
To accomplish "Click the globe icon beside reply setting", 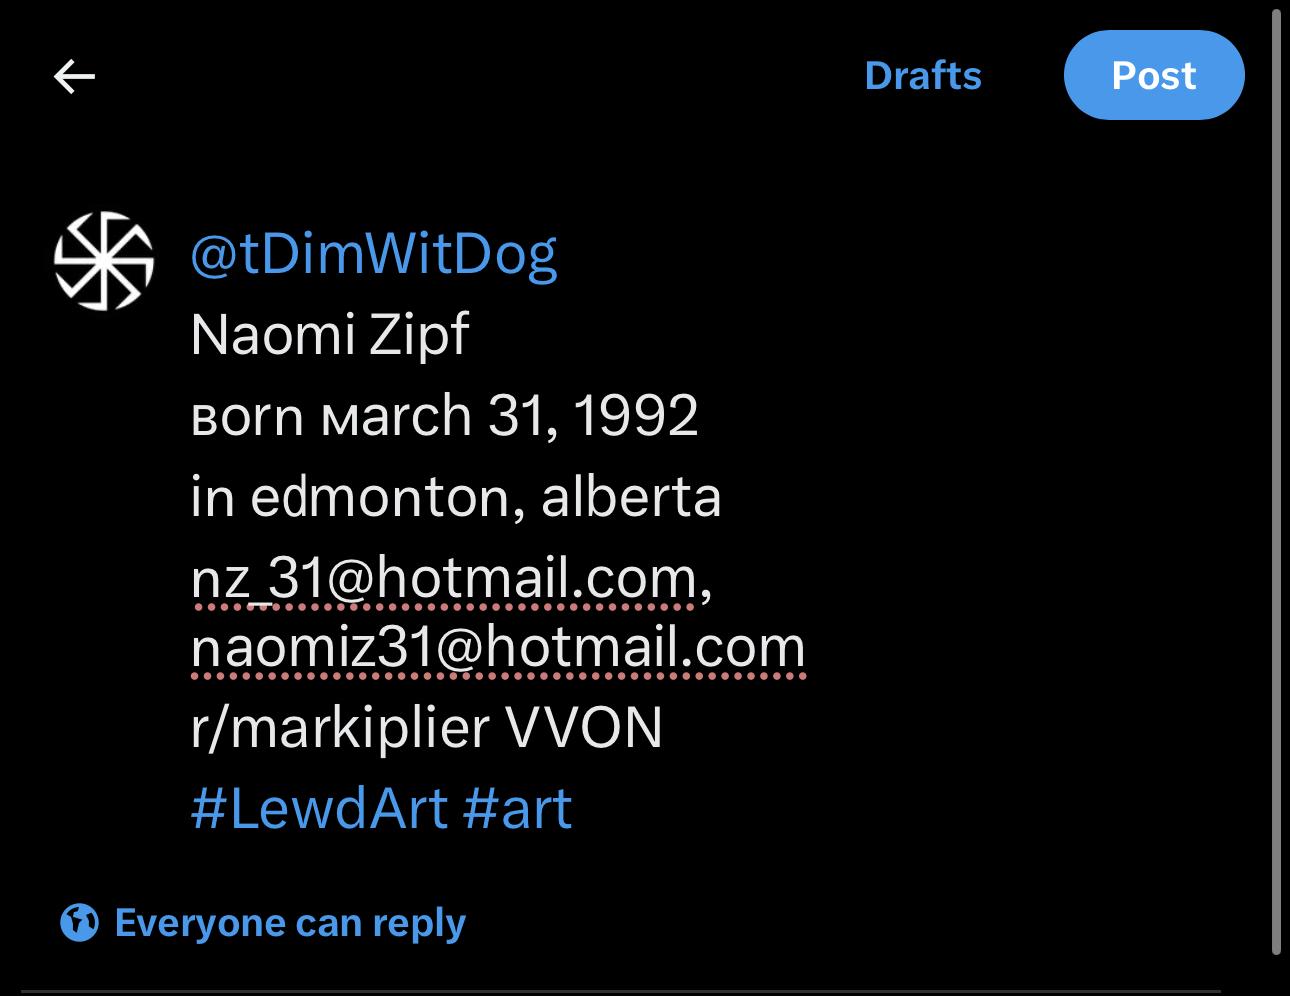I will point(80,922).
